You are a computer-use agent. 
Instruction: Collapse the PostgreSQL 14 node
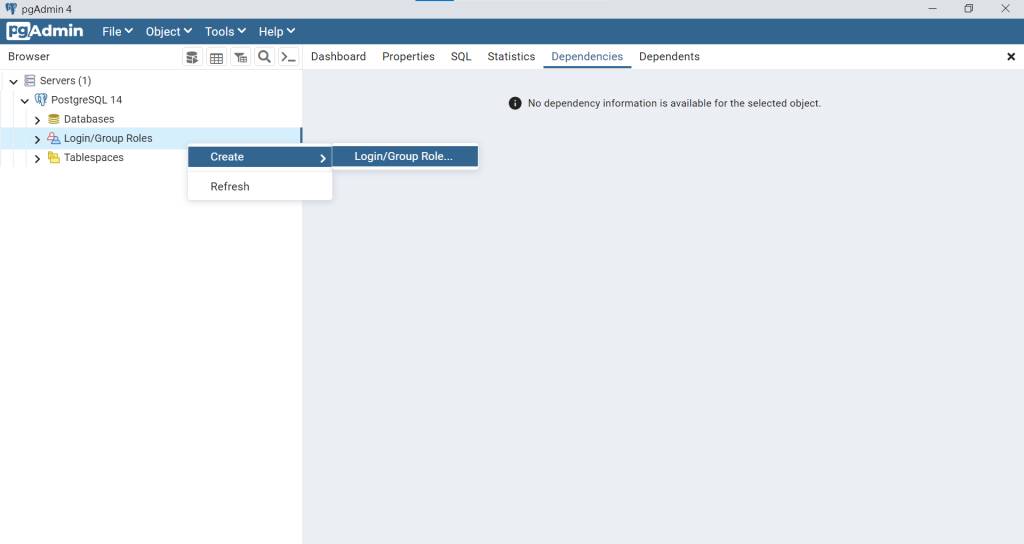25,101
